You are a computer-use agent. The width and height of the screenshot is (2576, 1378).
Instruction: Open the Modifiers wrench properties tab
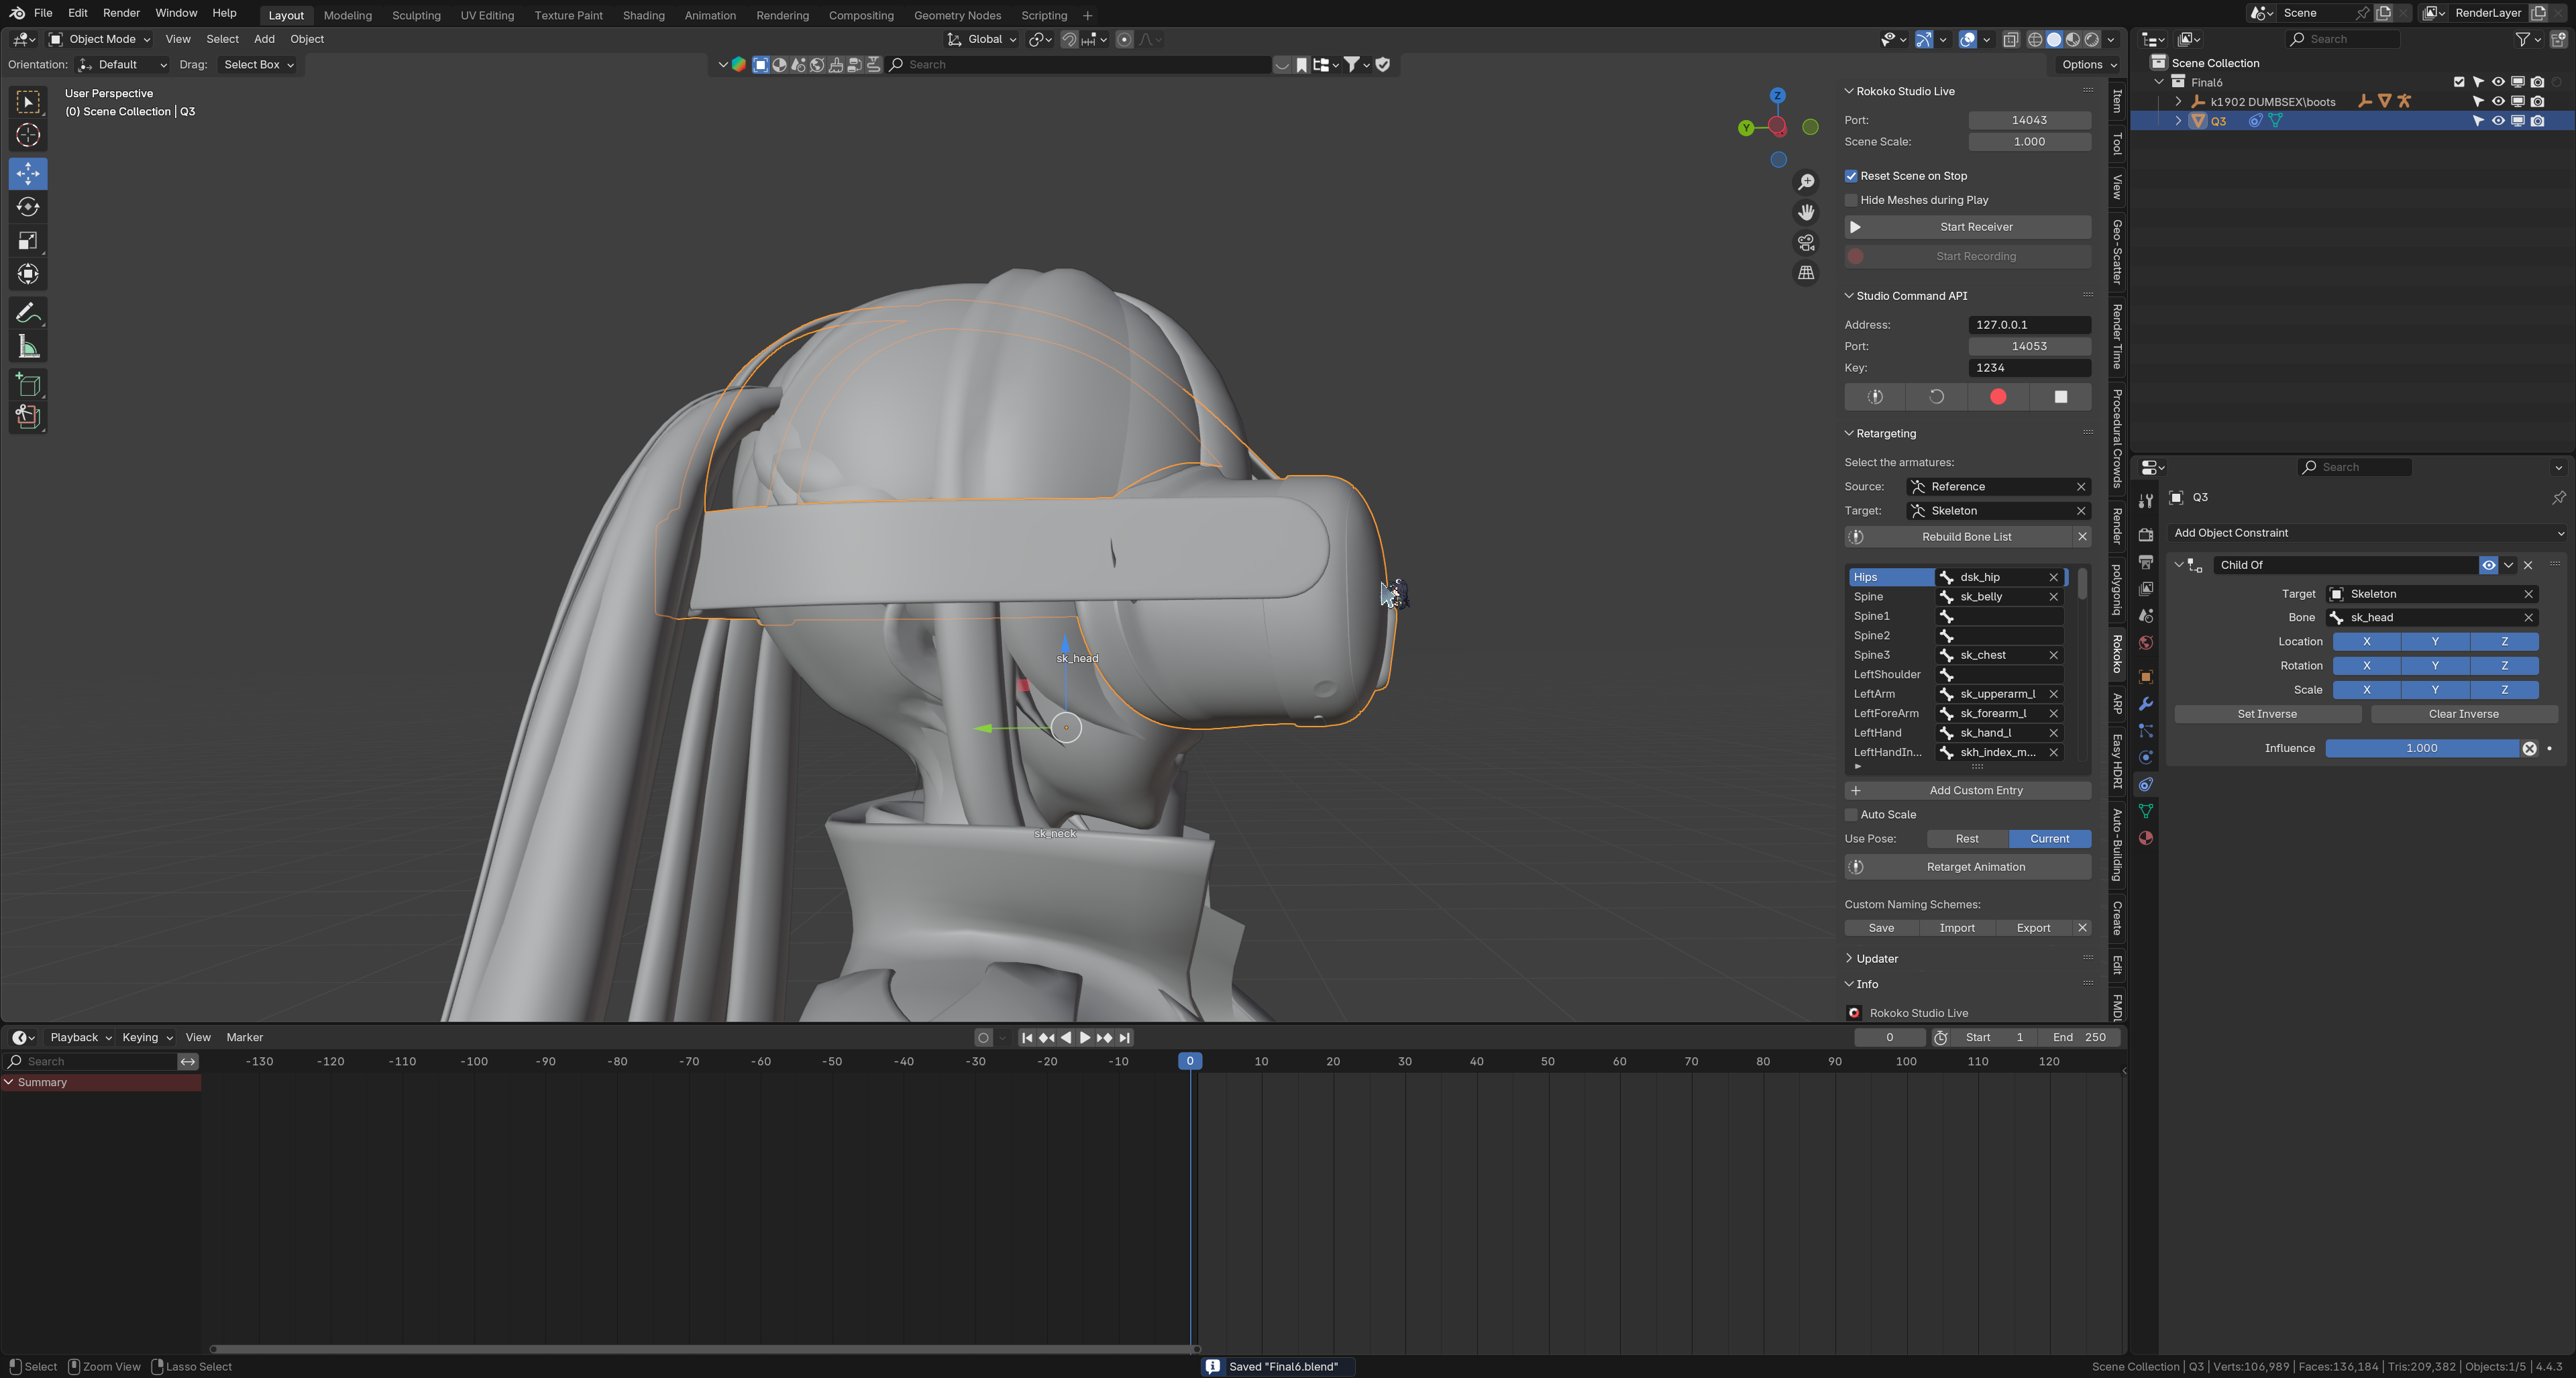(x=2145, y=704)
